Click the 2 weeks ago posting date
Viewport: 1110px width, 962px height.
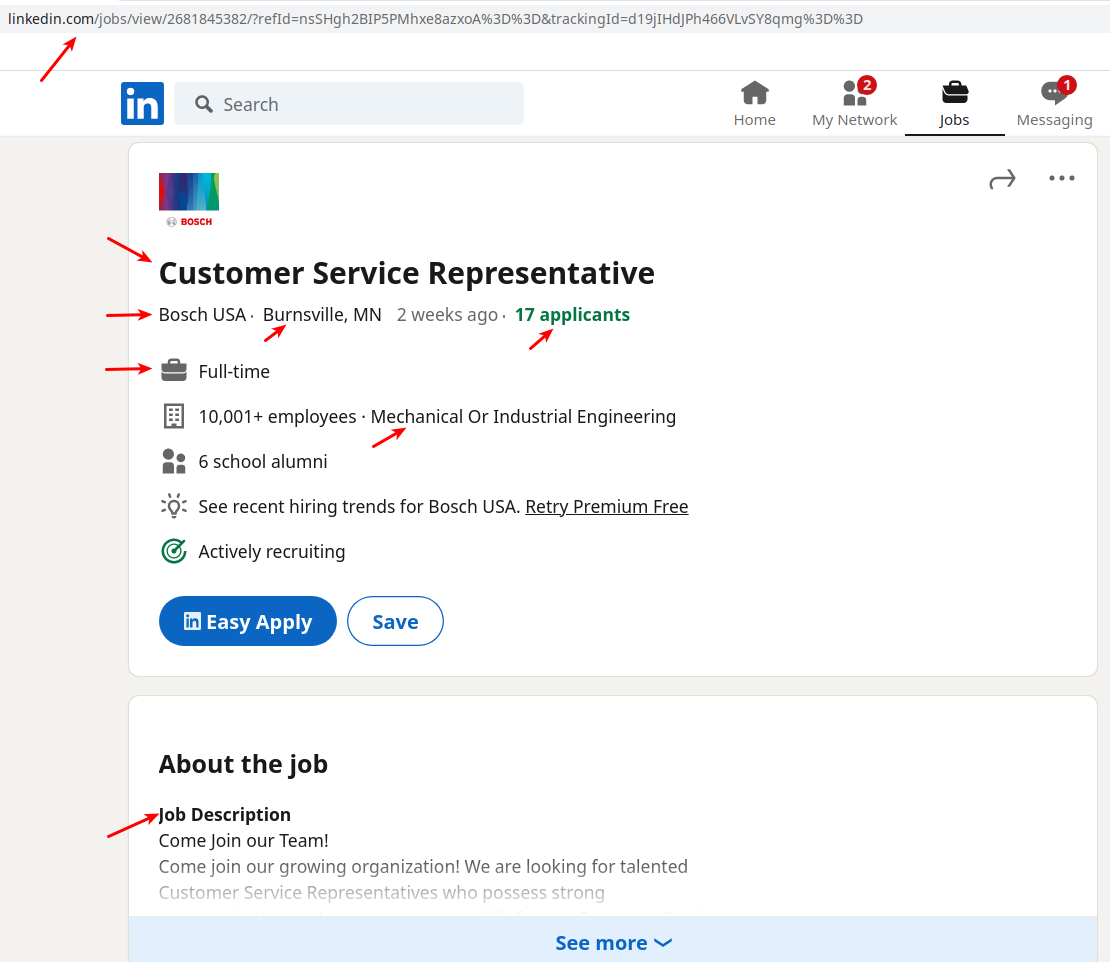point(447,314)
